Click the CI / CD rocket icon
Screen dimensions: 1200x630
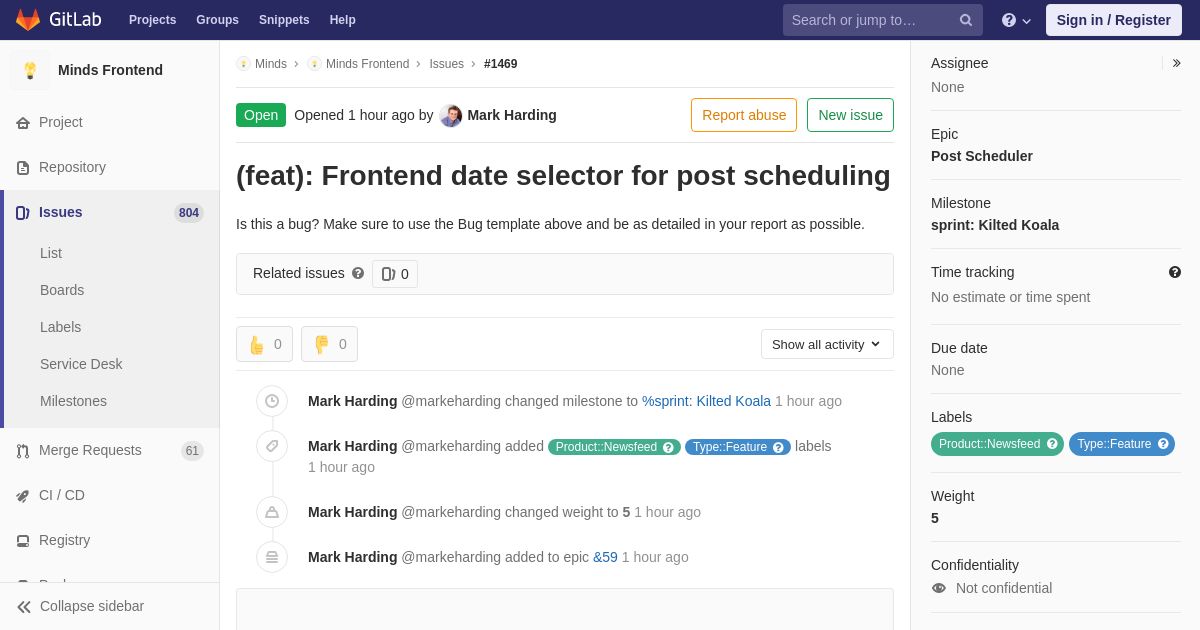coord(22,496)
